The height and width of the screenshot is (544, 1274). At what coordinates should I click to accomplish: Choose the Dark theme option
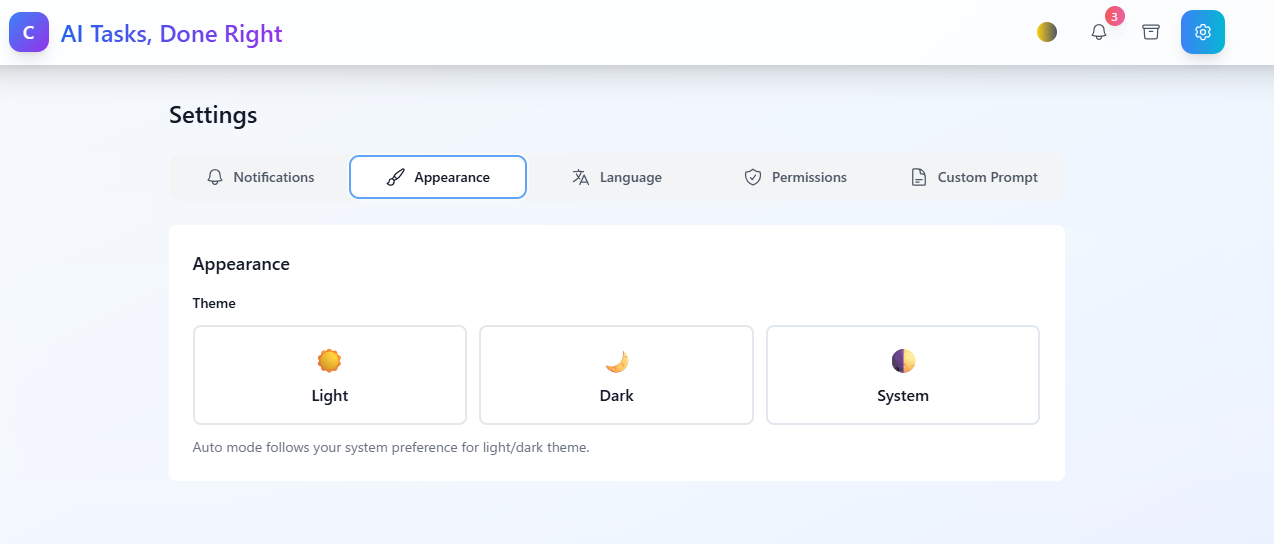(x=616, y=375)
